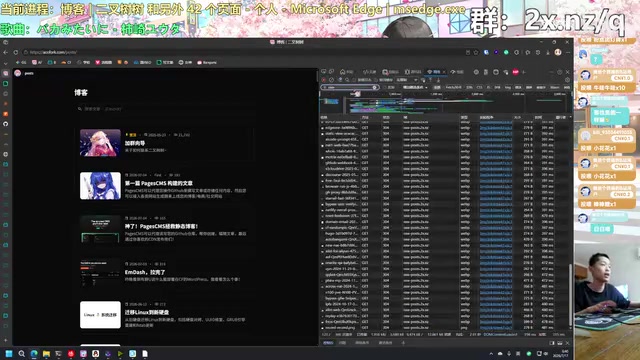The height and width of the screenshot is (360, 640).
Task: Toggle the red network record button
Action: [x=324, y=80]
